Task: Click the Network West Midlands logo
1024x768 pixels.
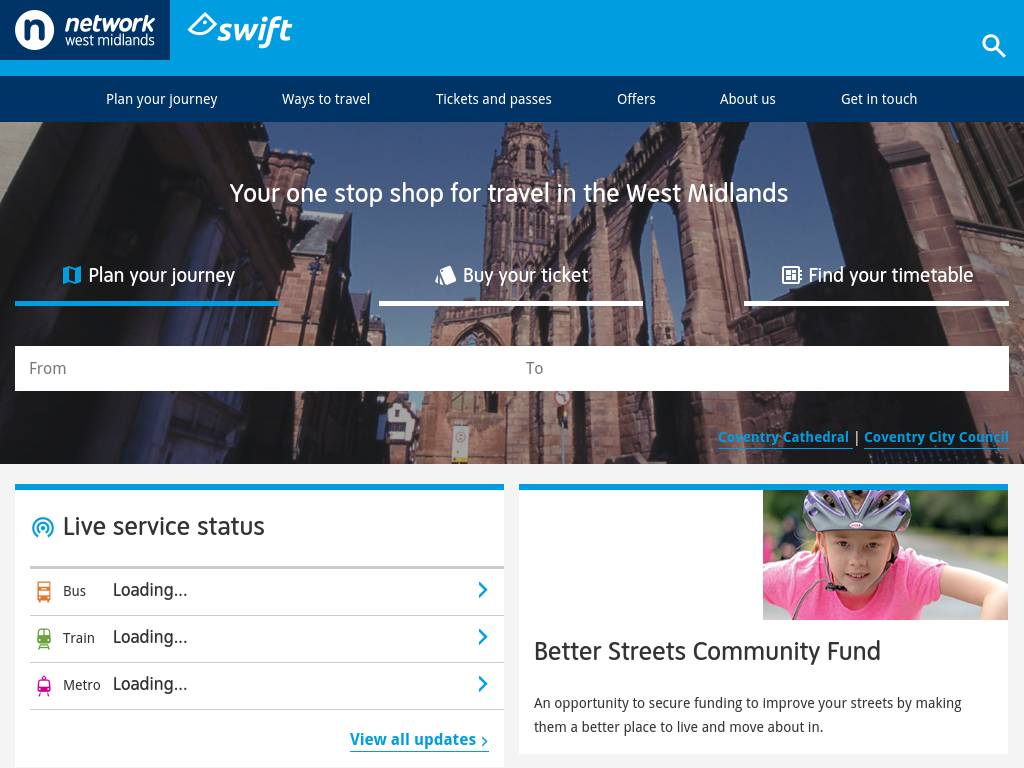Action: pos(85,30)
